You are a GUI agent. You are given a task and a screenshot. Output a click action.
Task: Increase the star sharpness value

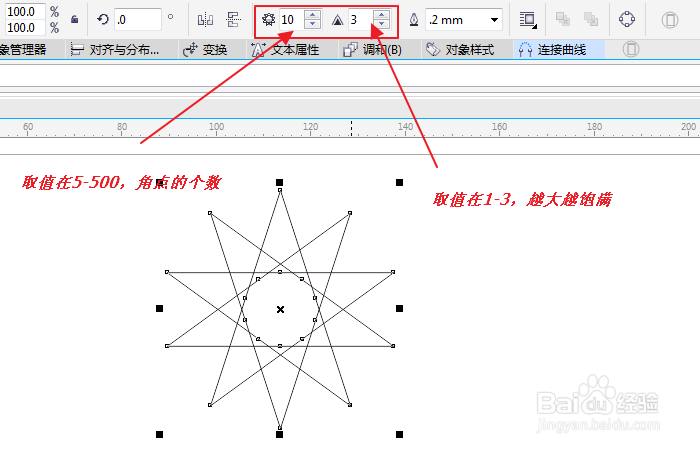[x=381, y=15]
